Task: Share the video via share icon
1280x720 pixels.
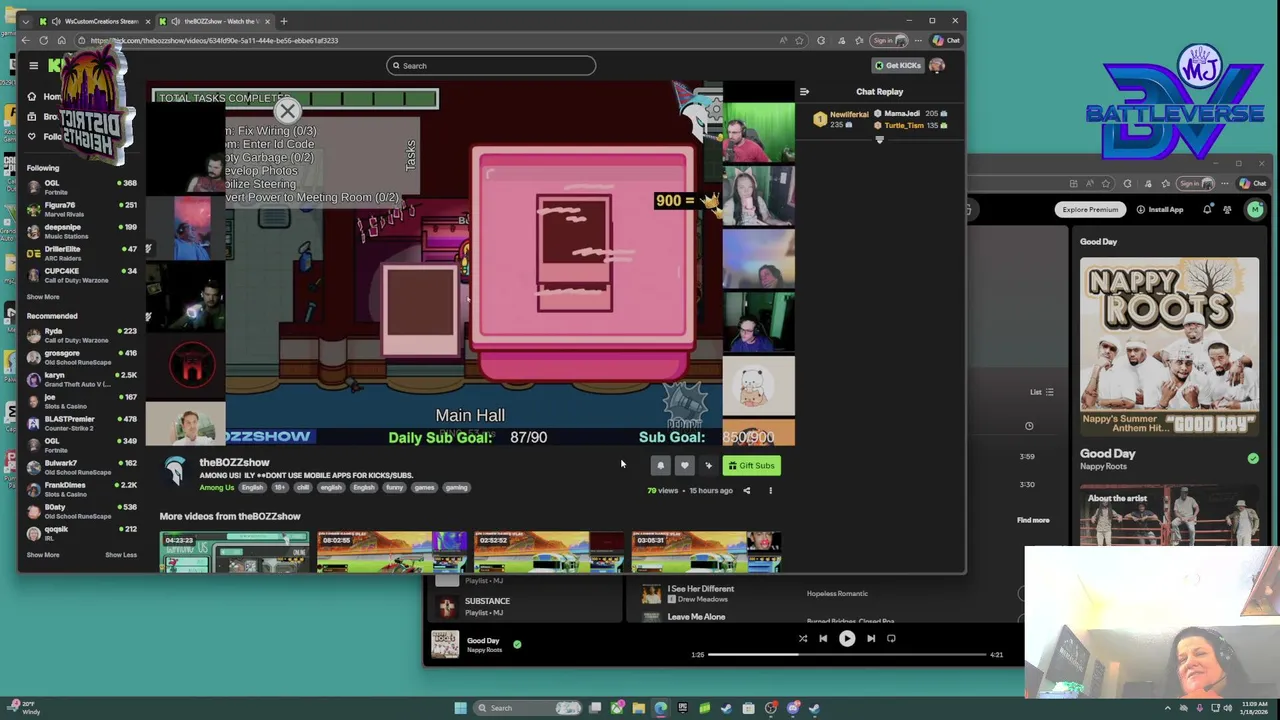Action: 746,491
